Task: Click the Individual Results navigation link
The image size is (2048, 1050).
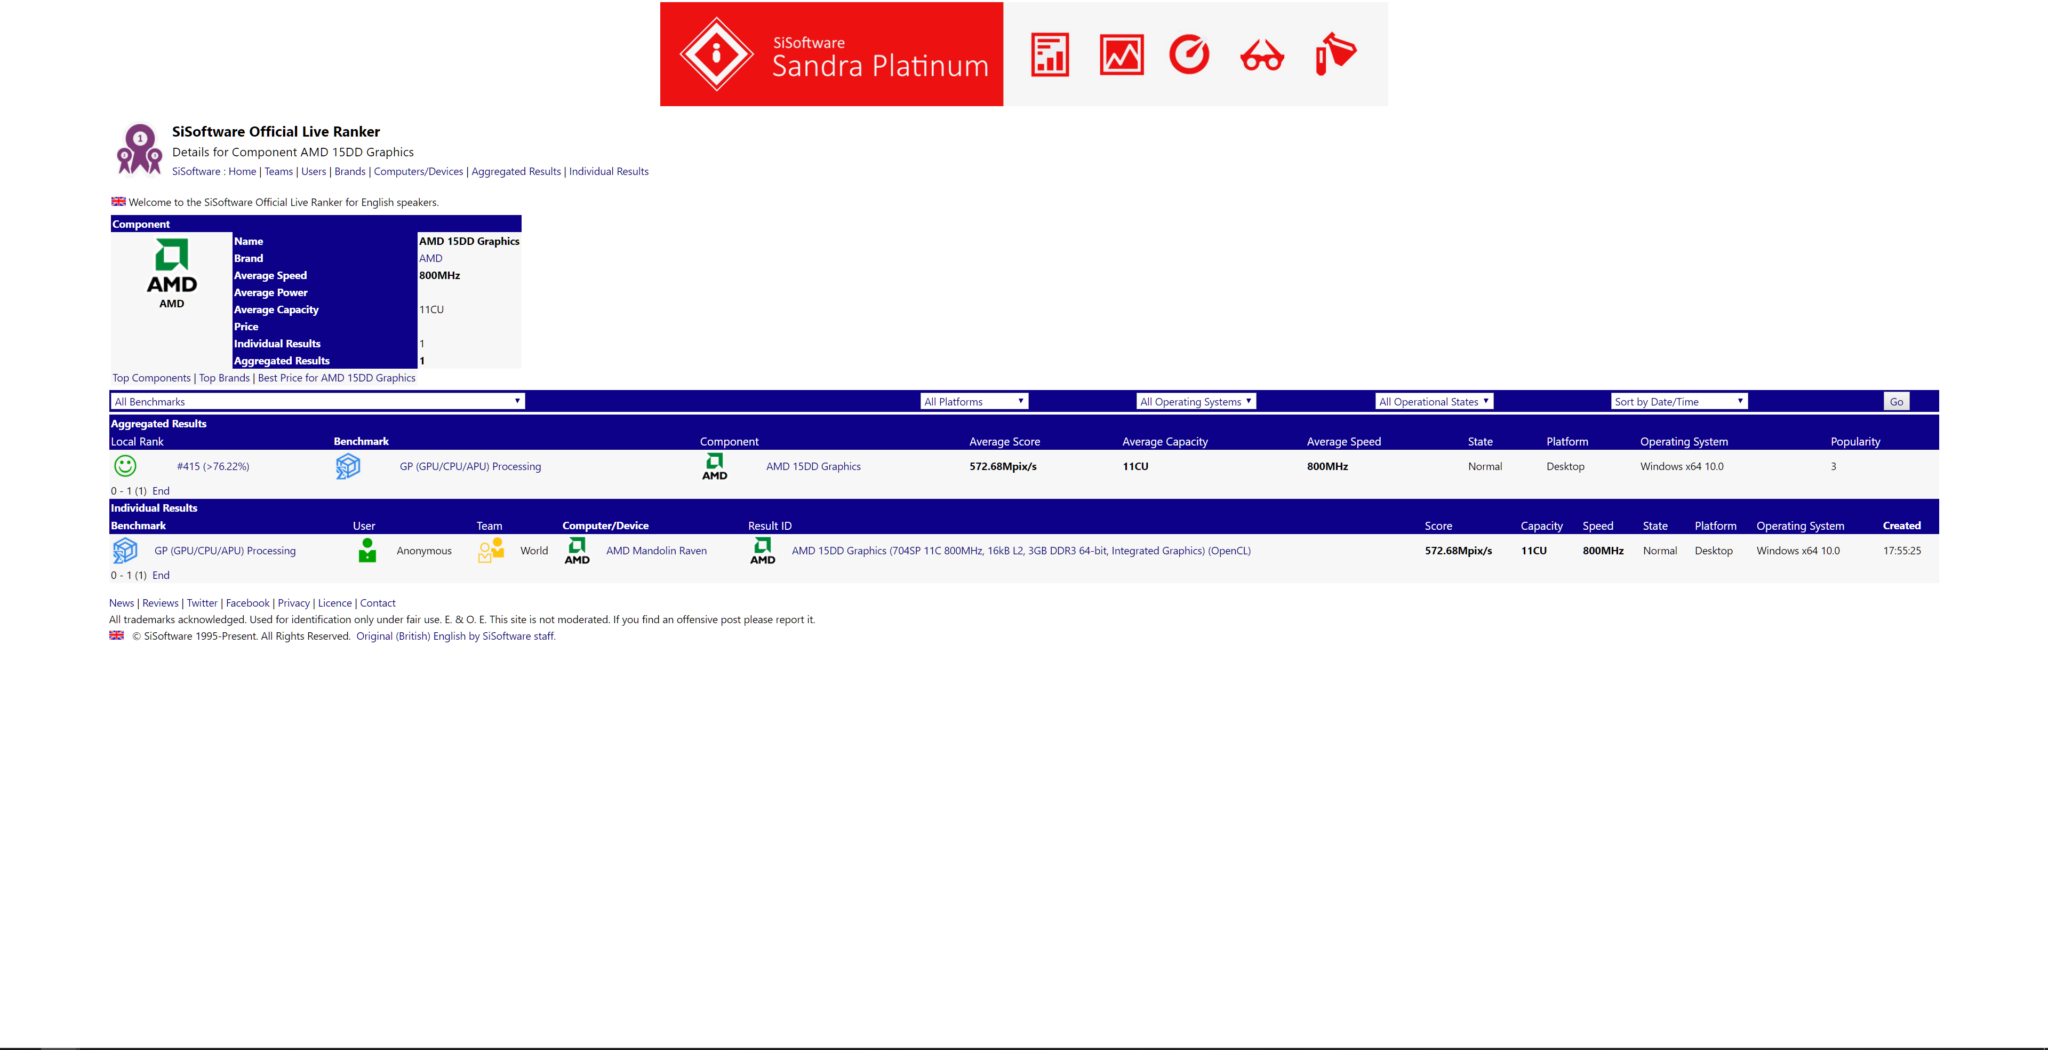Action: [609, 171]
